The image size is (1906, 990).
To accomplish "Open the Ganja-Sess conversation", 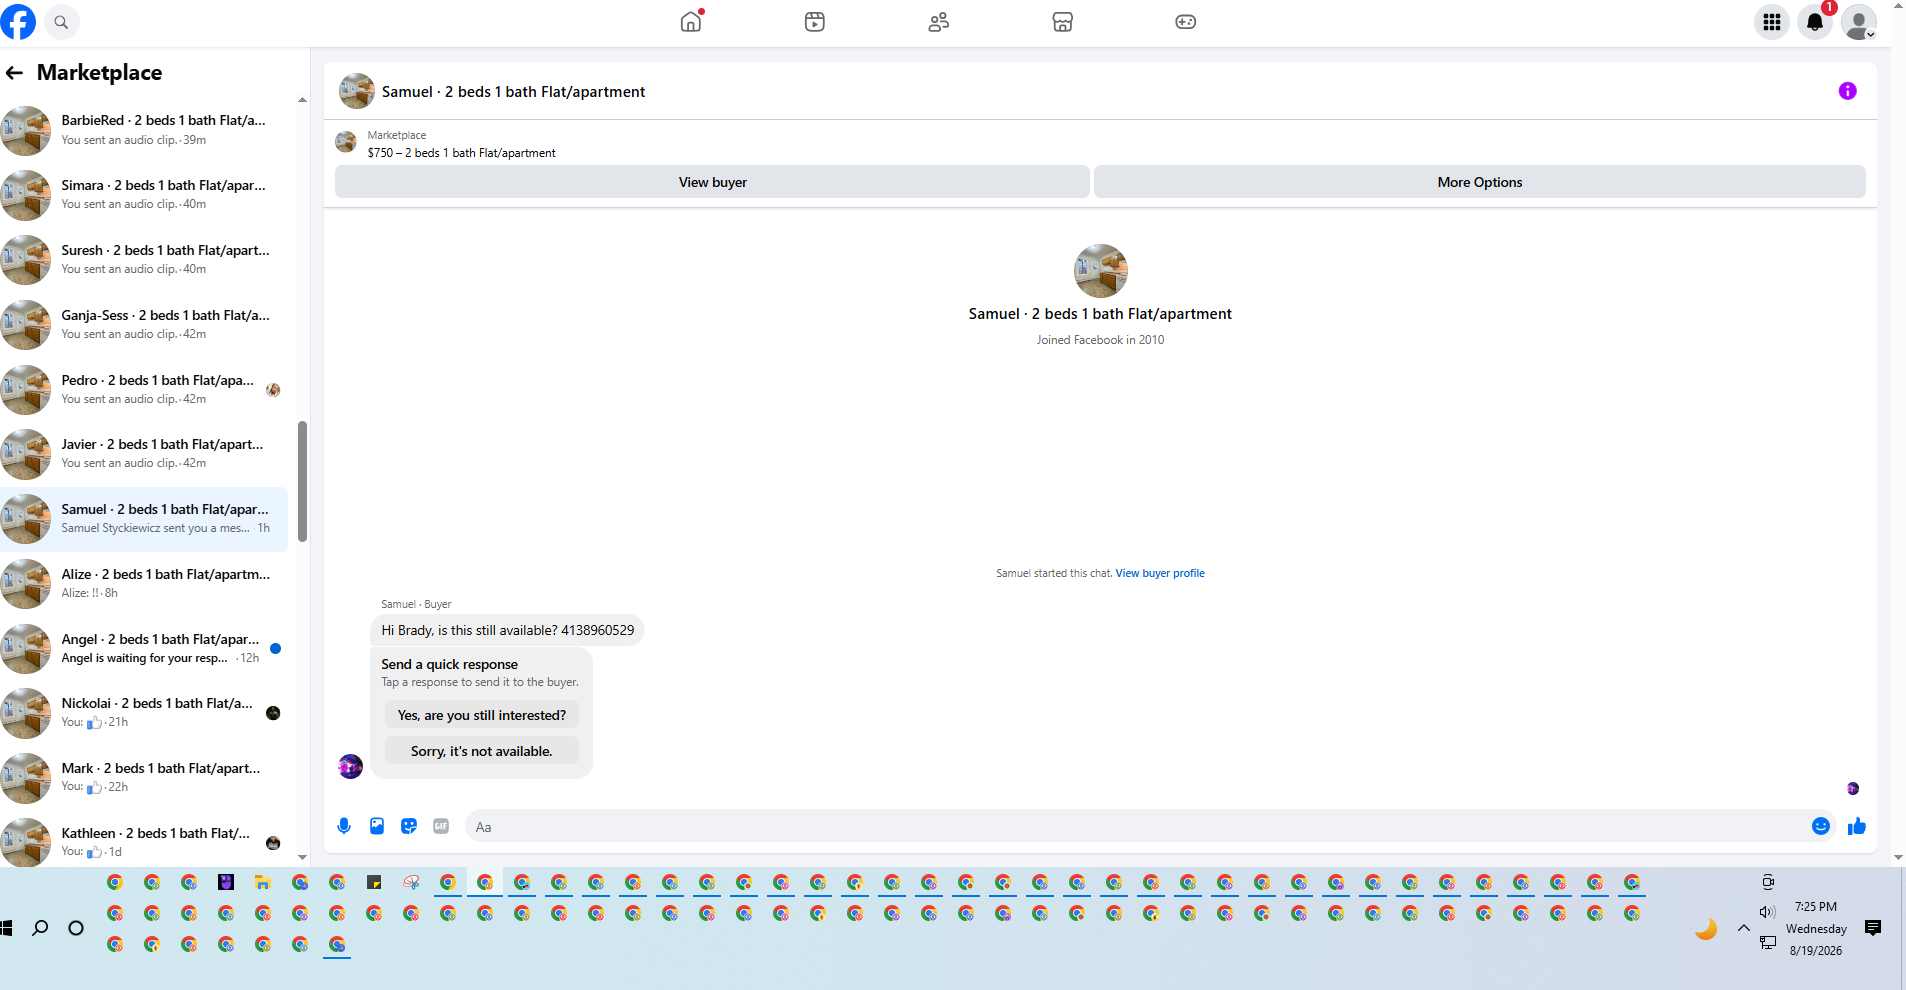I will [x=144, y=324].
